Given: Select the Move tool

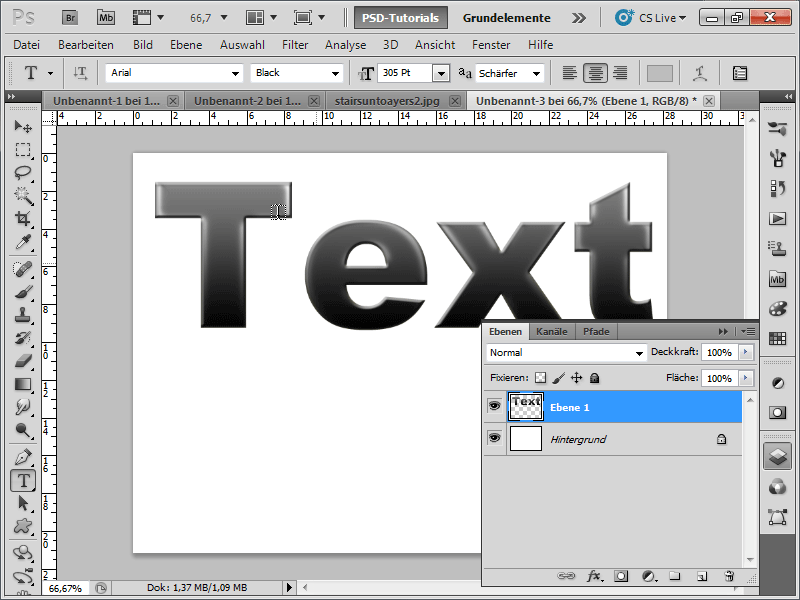Looking at the screenshot, I should tap(23, 126).
